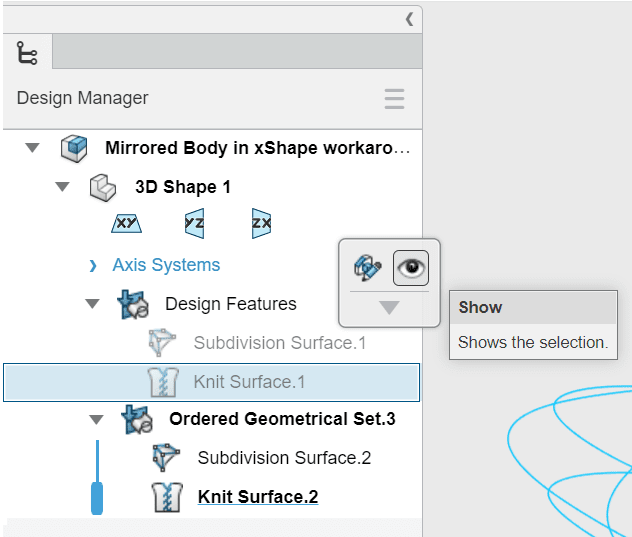Expand the context toolbar down arrow
632x537 pixels.
(389, 308)
